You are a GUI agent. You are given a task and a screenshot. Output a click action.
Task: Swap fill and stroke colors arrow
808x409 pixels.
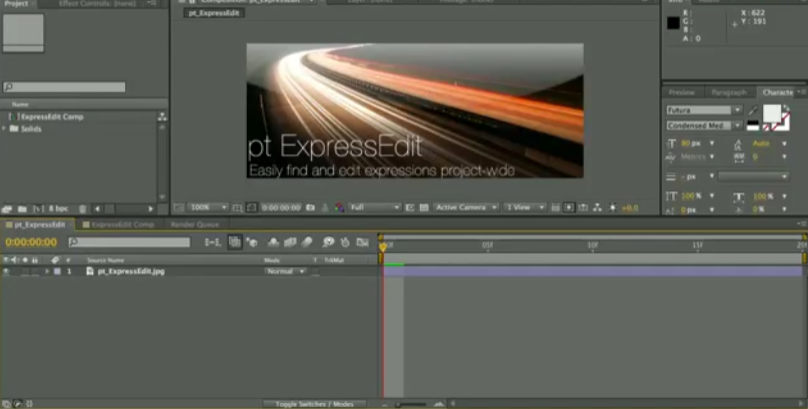pyautogui.click(x=785, y=108)
